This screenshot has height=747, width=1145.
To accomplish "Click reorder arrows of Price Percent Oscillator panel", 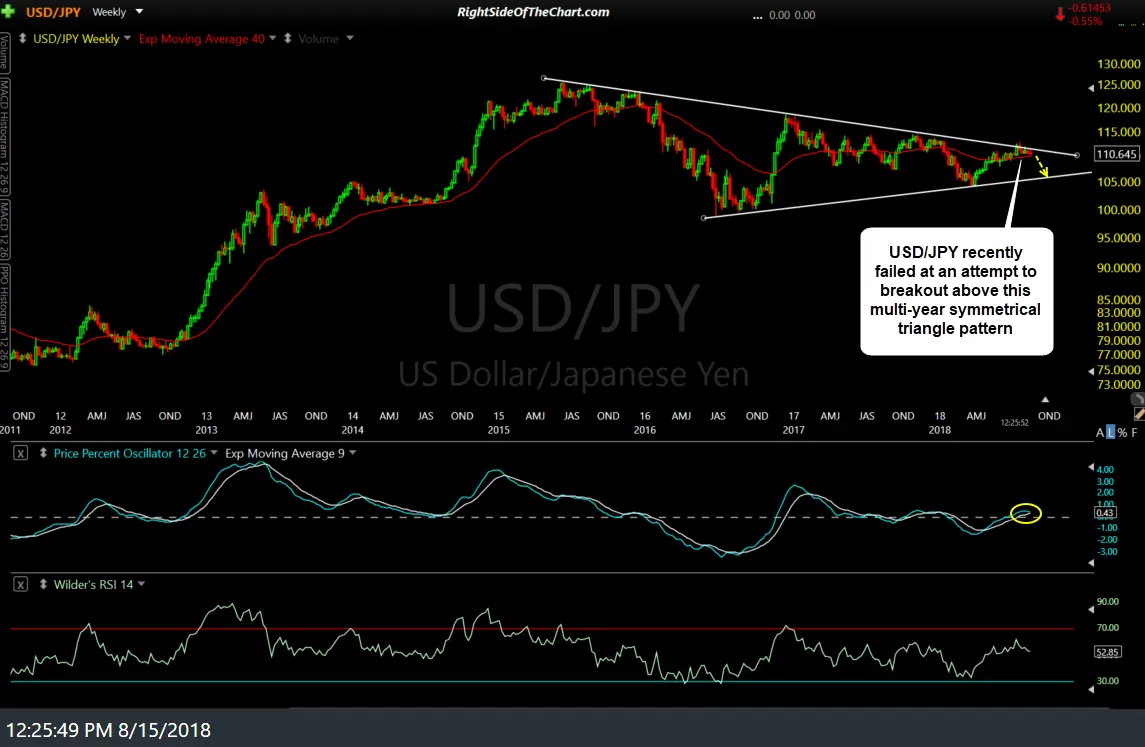I will point(43,453).
